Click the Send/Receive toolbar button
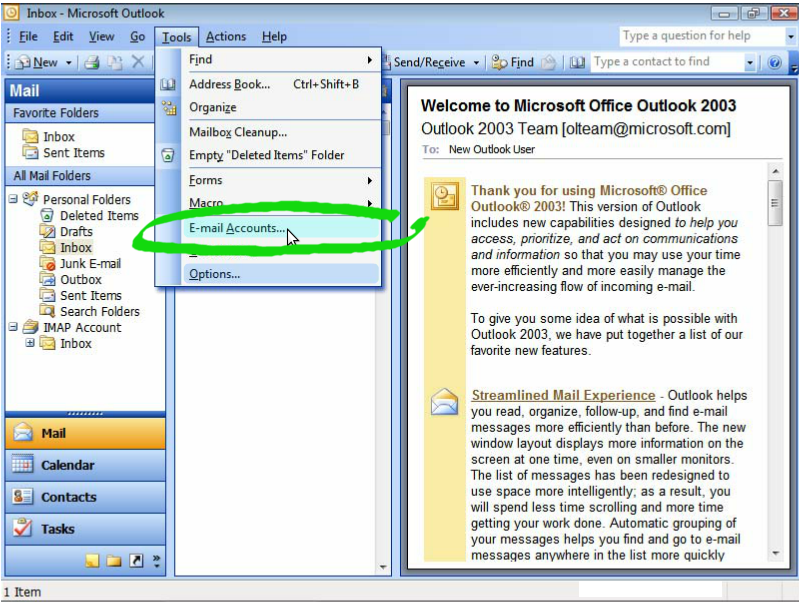The width and height of the screenshot is (799, 602). (429, 62)
